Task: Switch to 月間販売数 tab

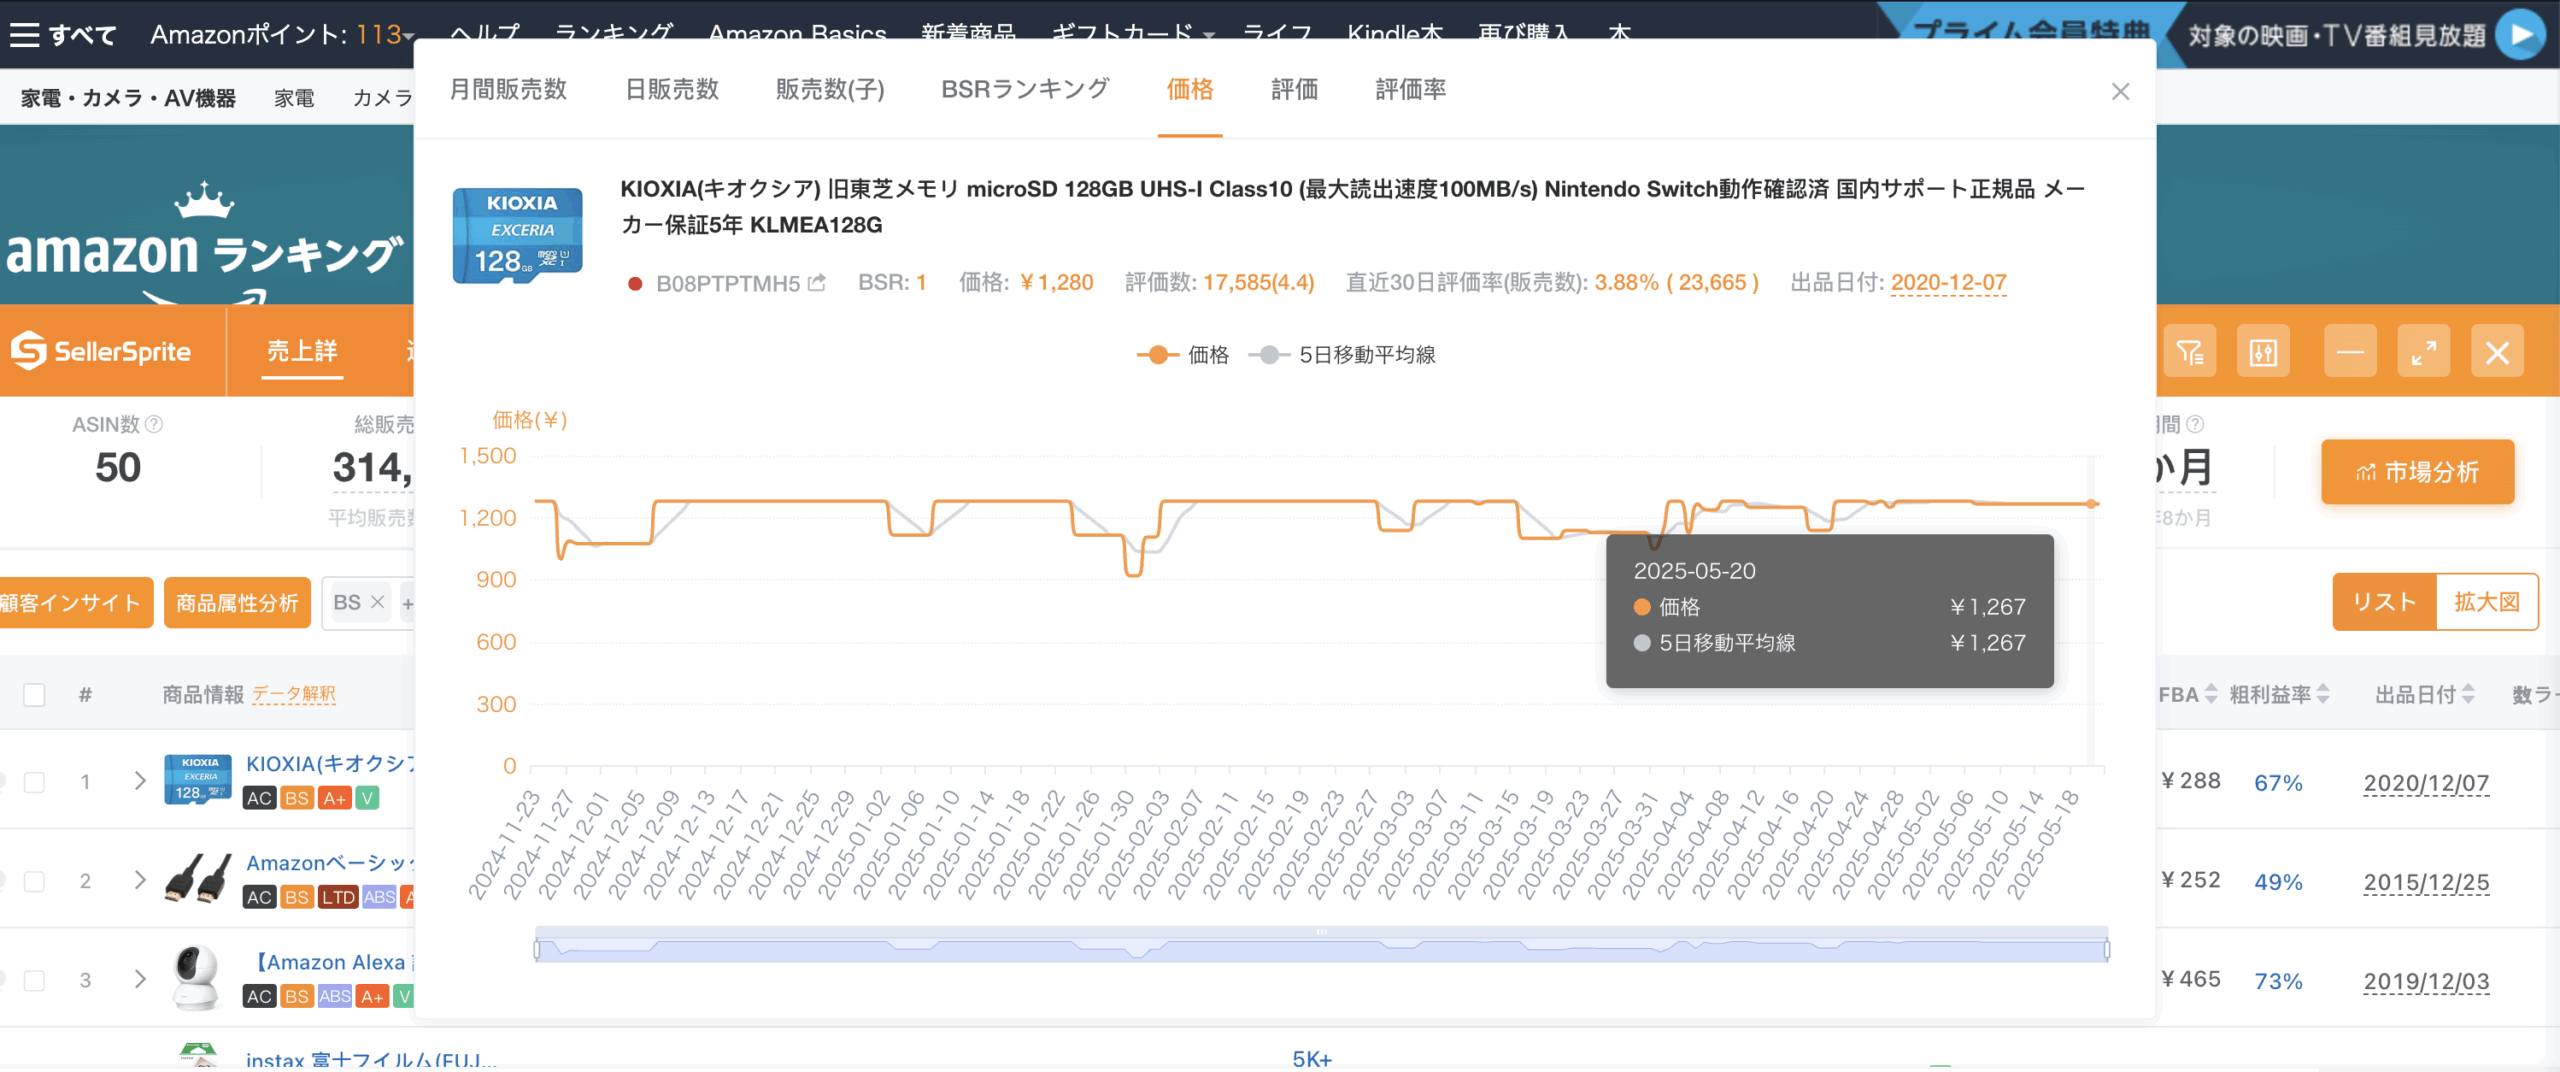Action: 508,90
